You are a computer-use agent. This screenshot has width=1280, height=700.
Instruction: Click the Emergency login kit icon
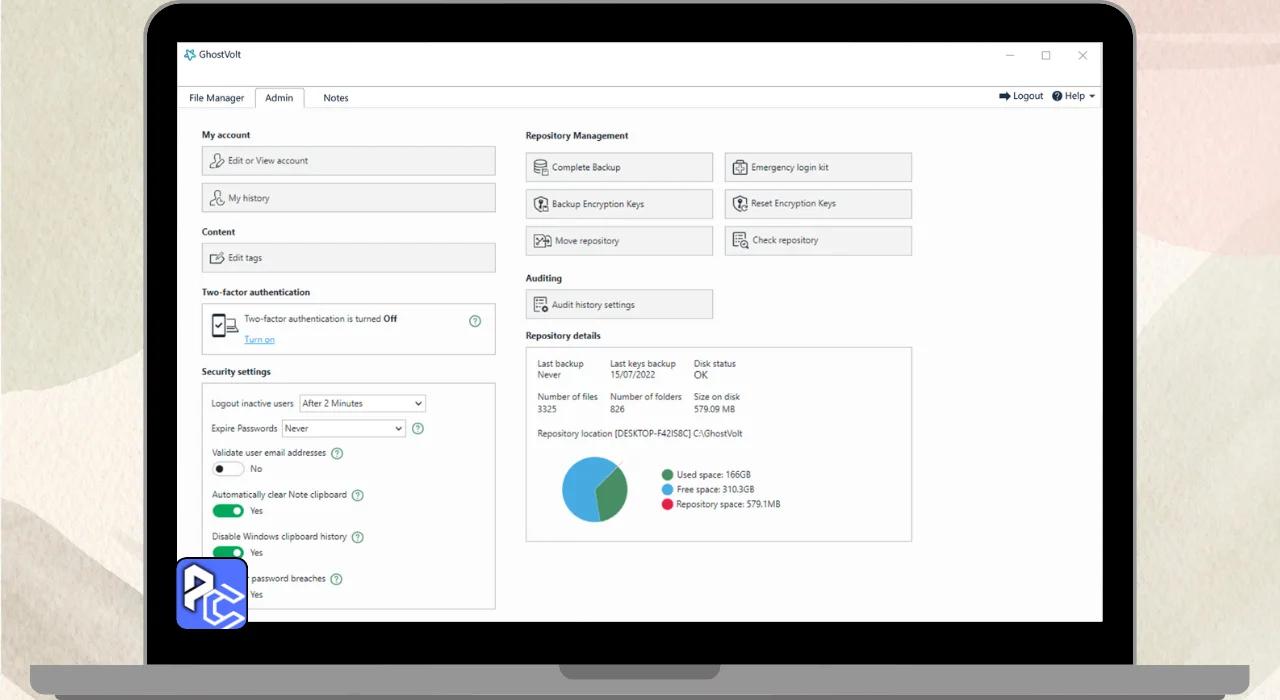(740, 167)
